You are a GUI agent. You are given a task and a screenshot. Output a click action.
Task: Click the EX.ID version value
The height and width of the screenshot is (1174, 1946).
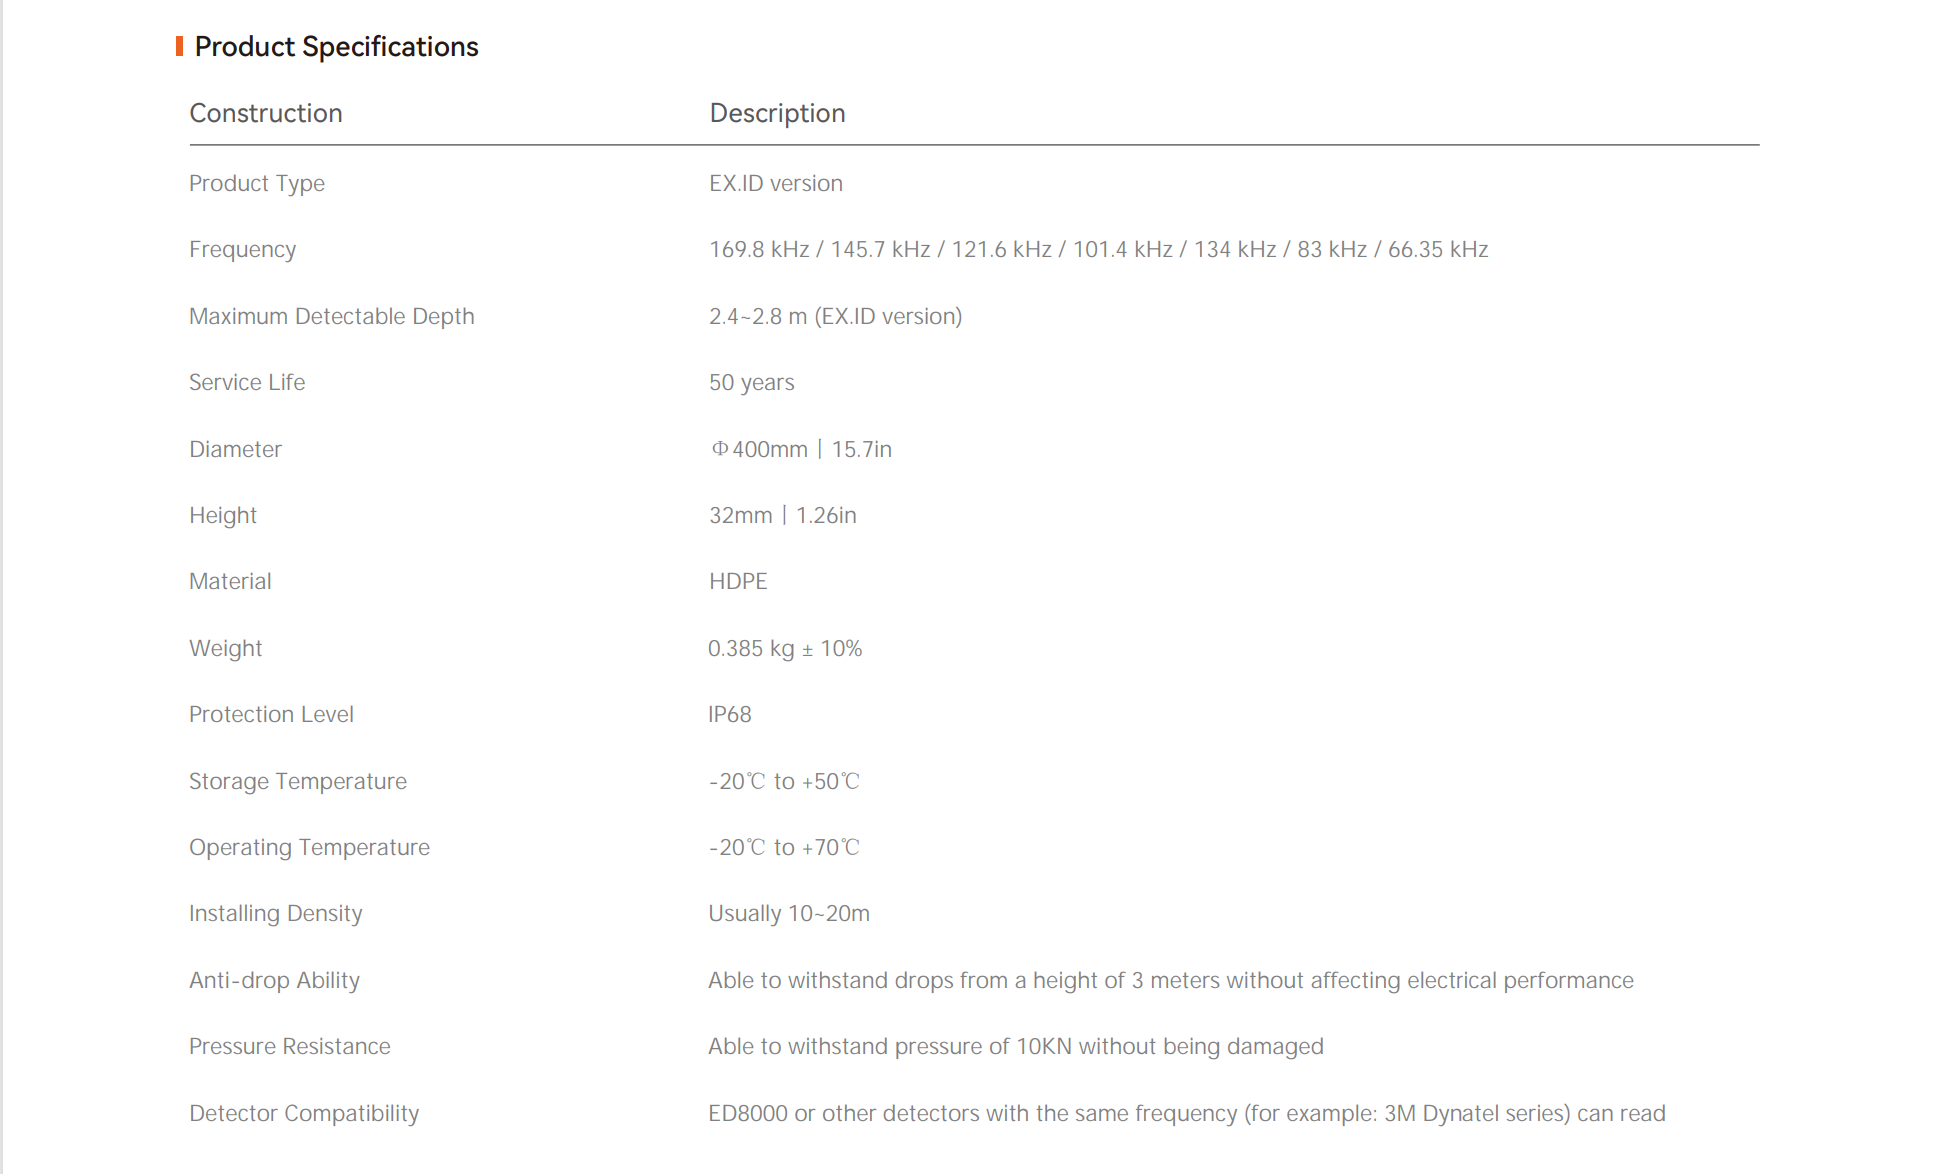click(776, 183)
